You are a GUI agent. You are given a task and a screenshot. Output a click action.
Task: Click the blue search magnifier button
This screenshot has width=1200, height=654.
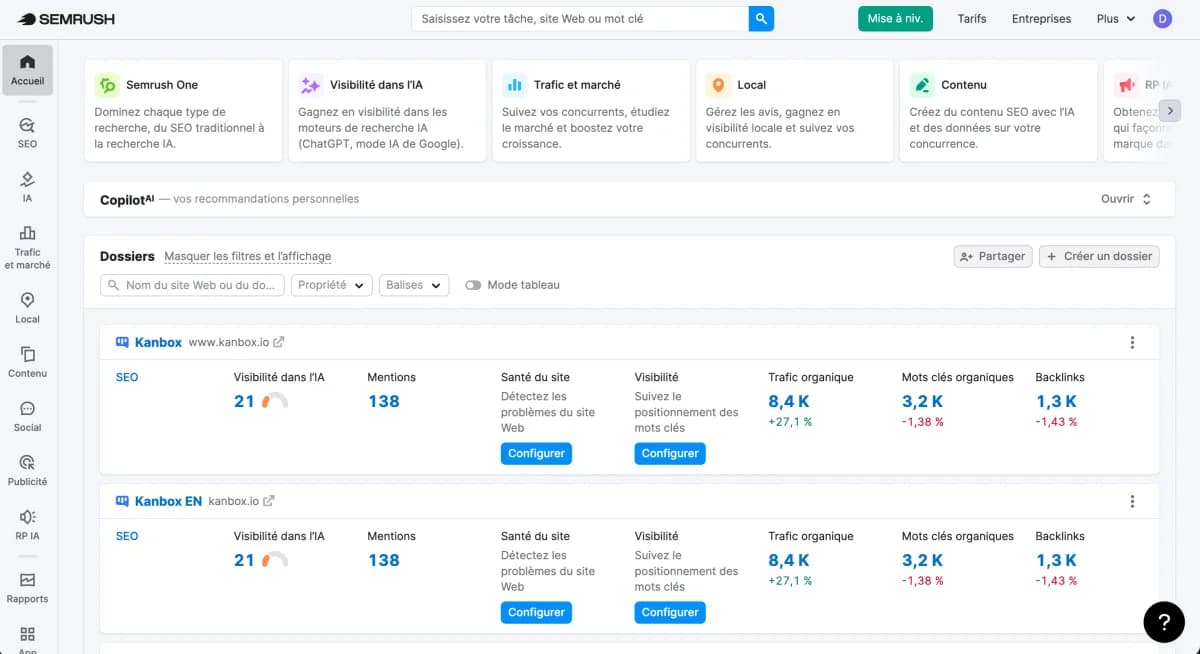tap(761, 18)
